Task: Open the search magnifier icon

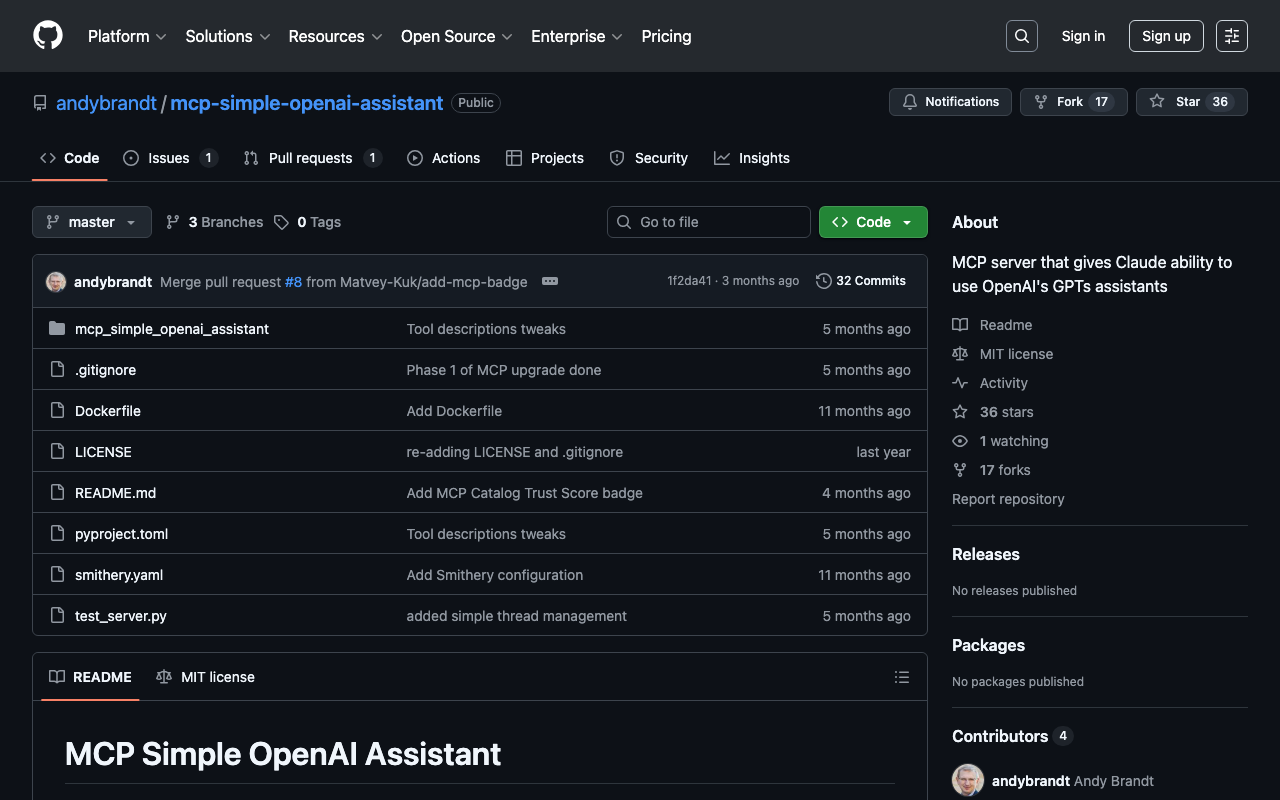Action: 1021,36
